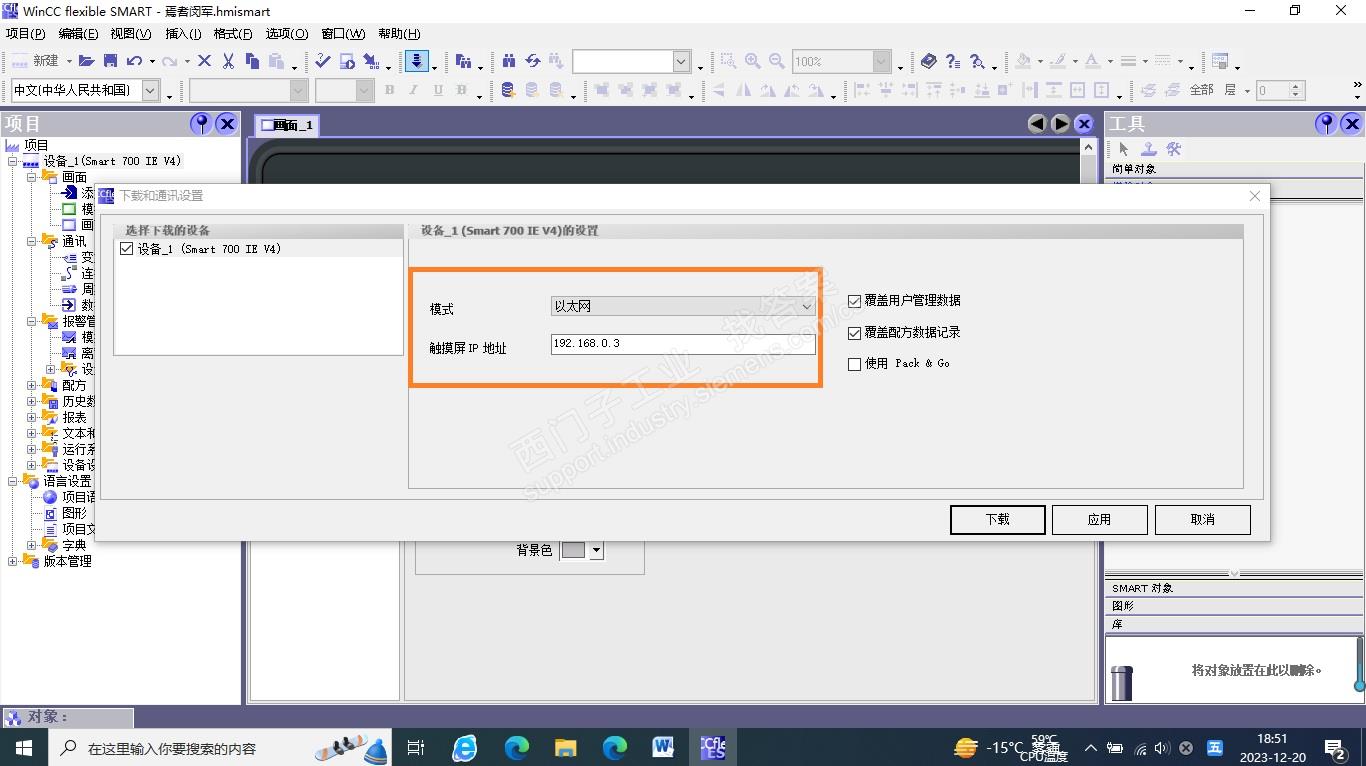The image size is (1366, 766).
Task: Open the SMART 对象 section in 工具 panel
Action: [x=1234, y=588]
